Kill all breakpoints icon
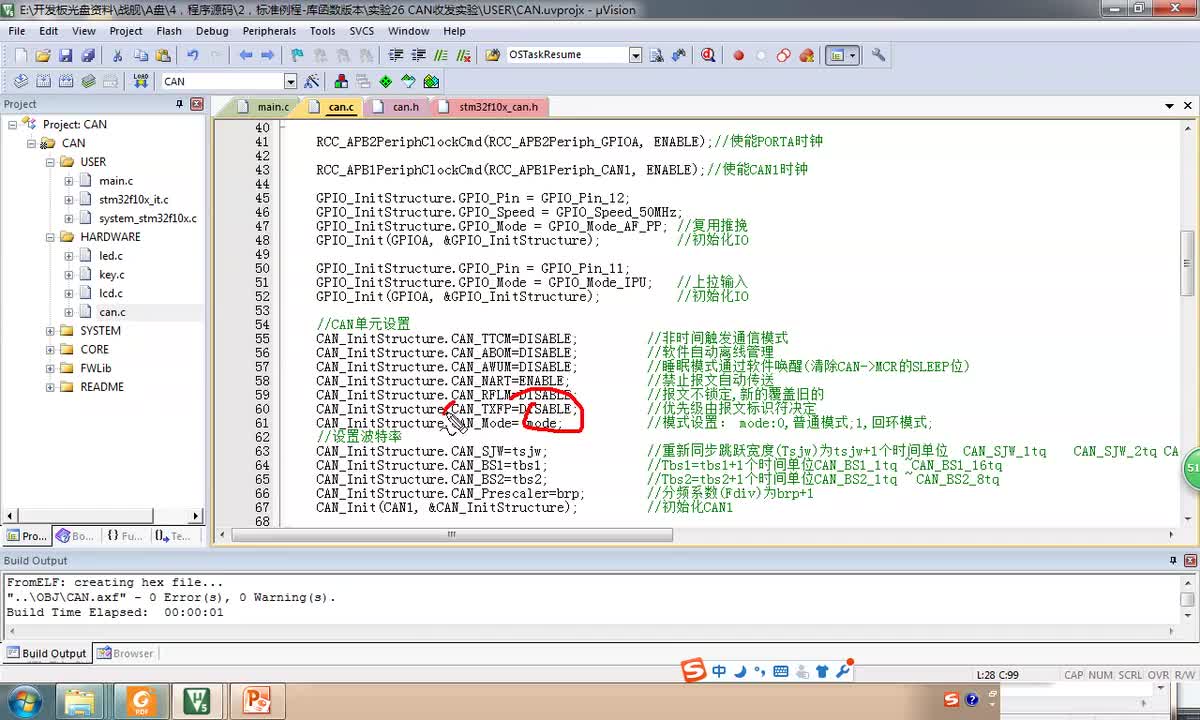This screenshot has height=720, width=1200. [806, 55]
